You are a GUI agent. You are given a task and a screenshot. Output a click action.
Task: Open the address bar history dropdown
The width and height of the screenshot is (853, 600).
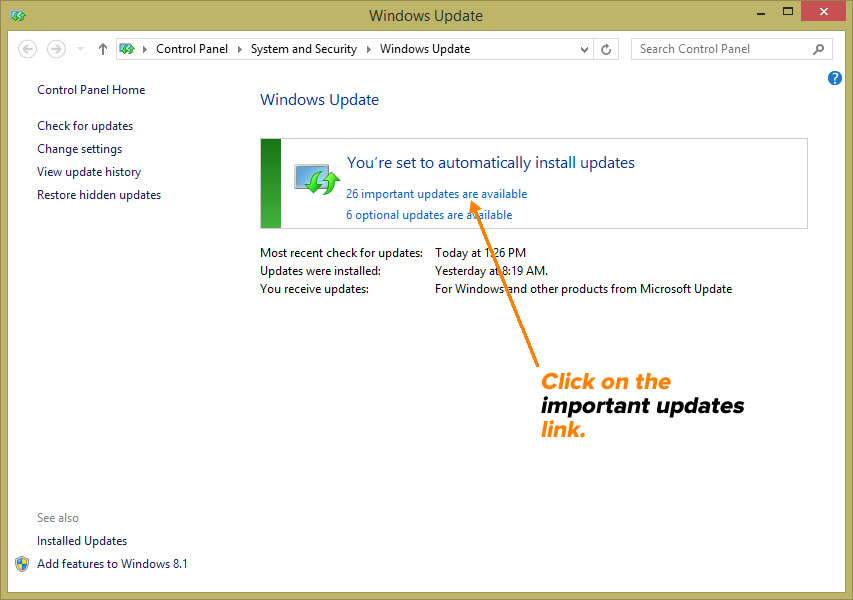coord(584,49)
